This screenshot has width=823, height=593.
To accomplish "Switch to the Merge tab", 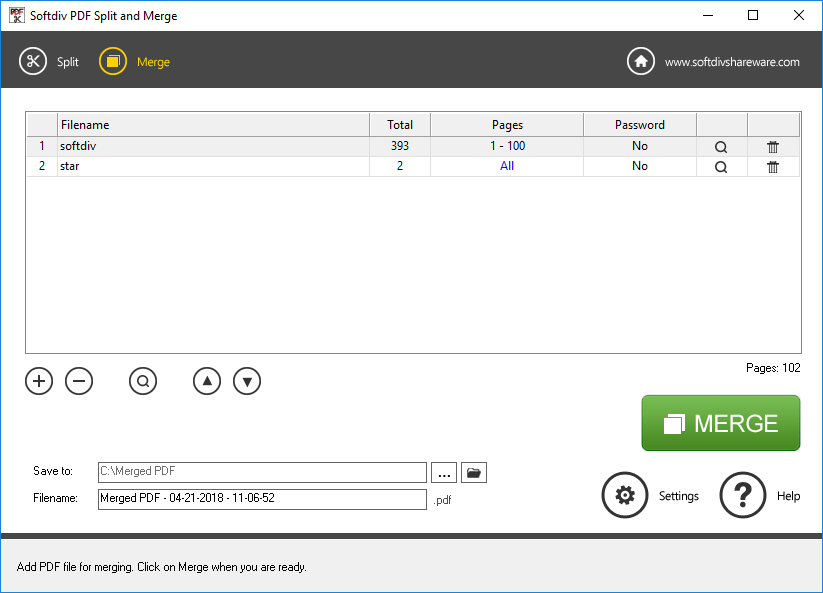I will 135,62.
